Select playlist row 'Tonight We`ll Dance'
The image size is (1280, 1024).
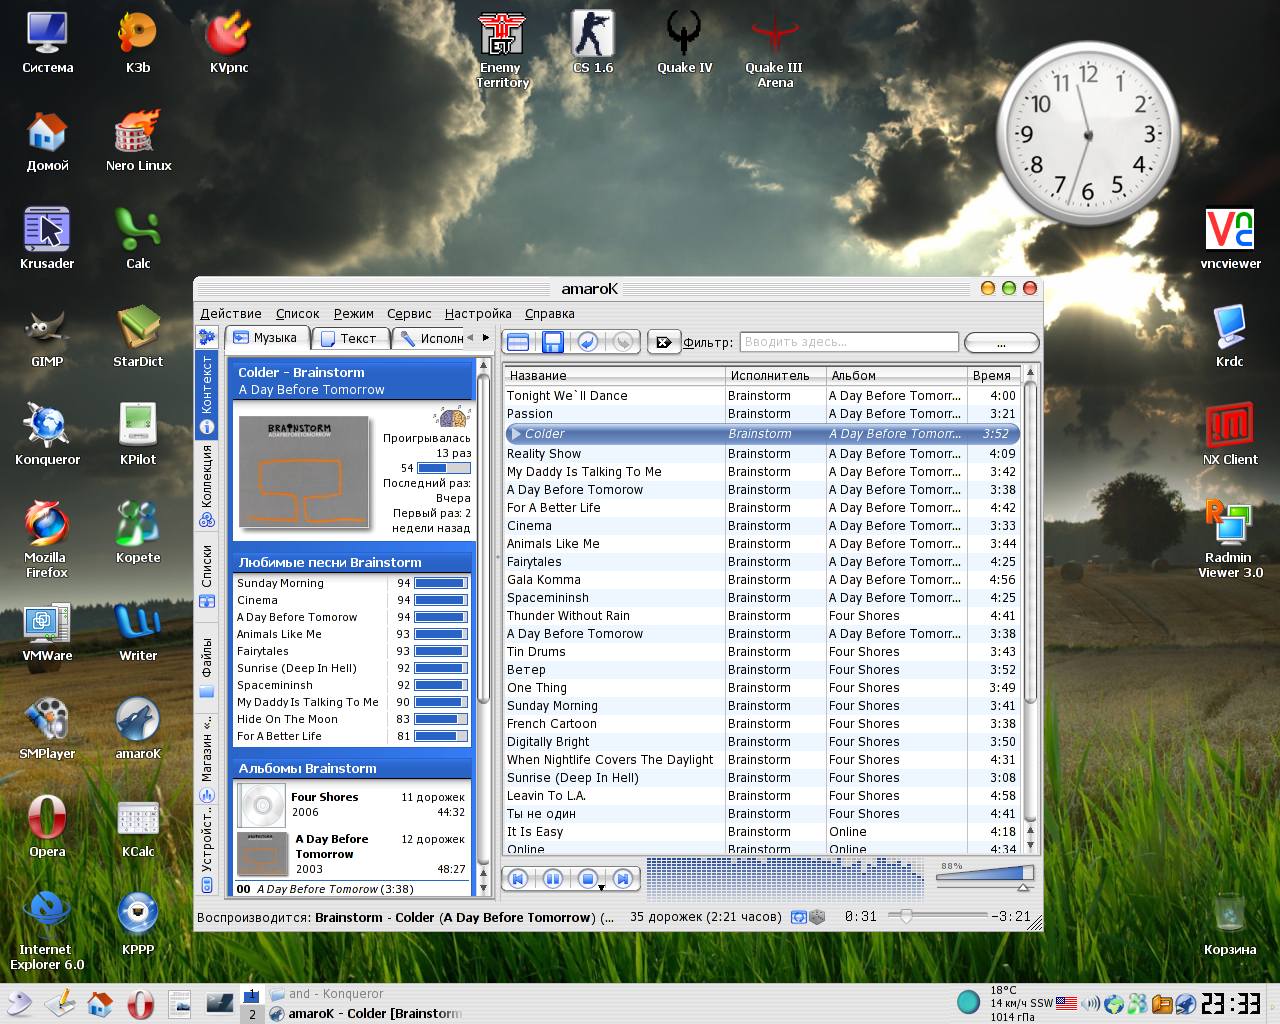762,395
